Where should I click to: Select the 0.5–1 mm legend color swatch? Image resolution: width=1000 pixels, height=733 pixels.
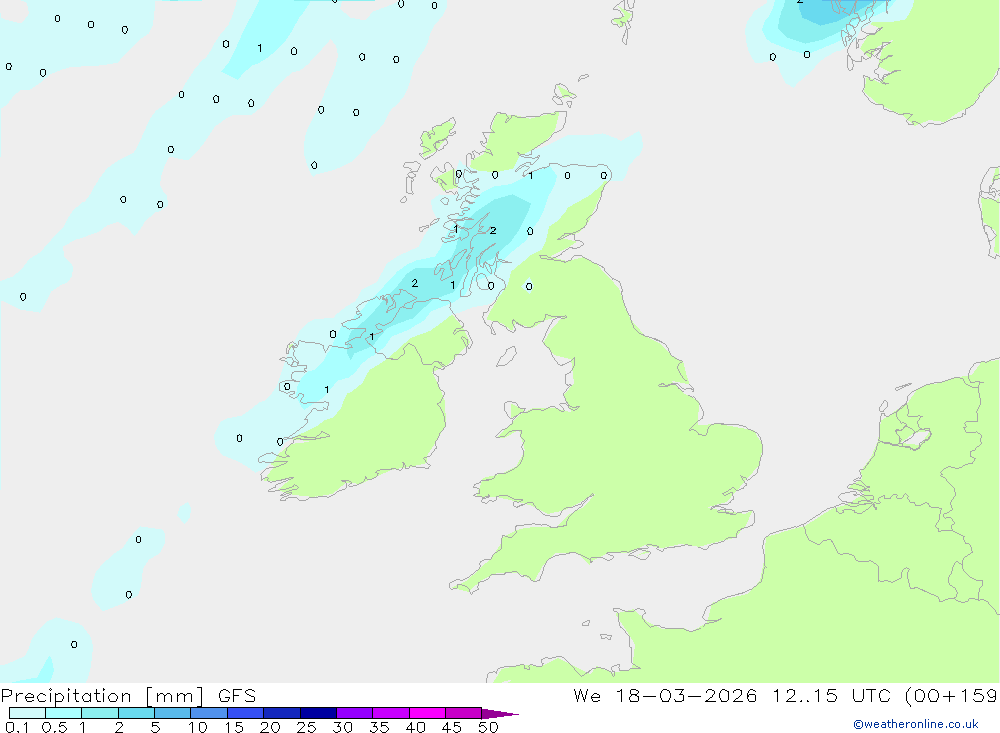(64, 713)
